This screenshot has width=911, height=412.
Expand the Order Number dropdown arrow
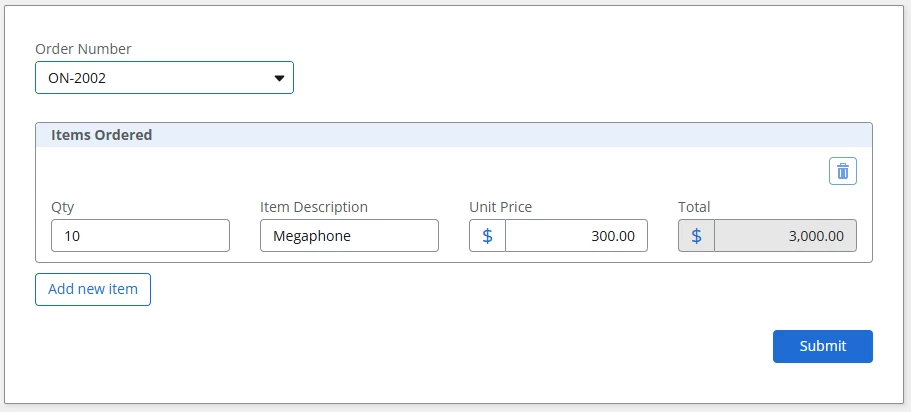coord(279,77)
